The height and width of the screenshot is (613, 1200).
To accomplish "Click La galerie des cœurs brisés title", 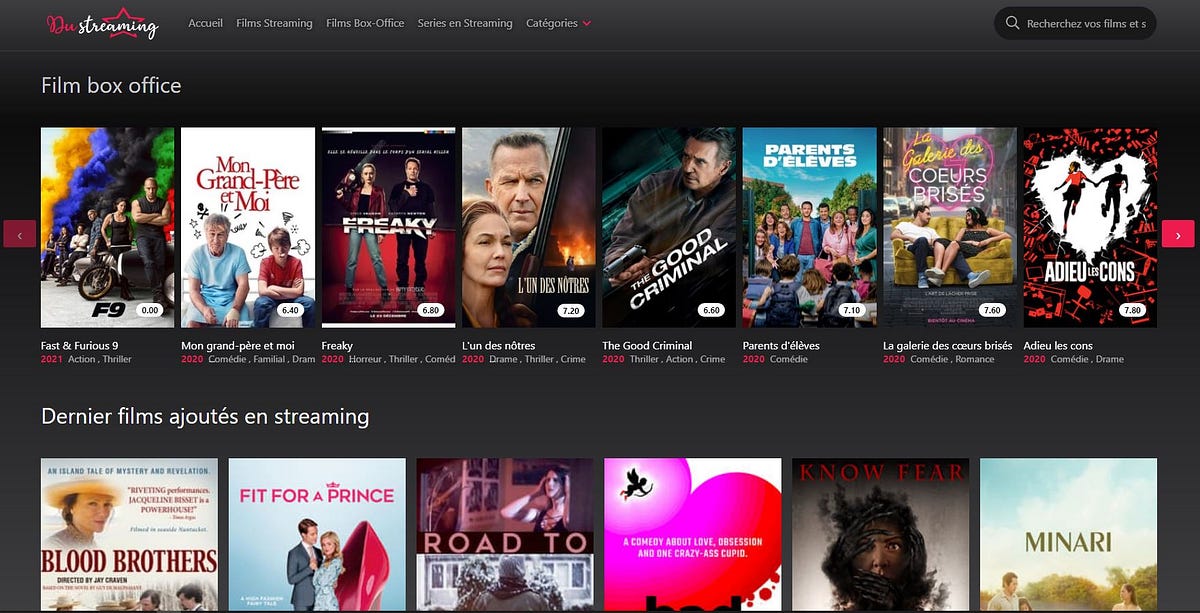I will 948,346.
